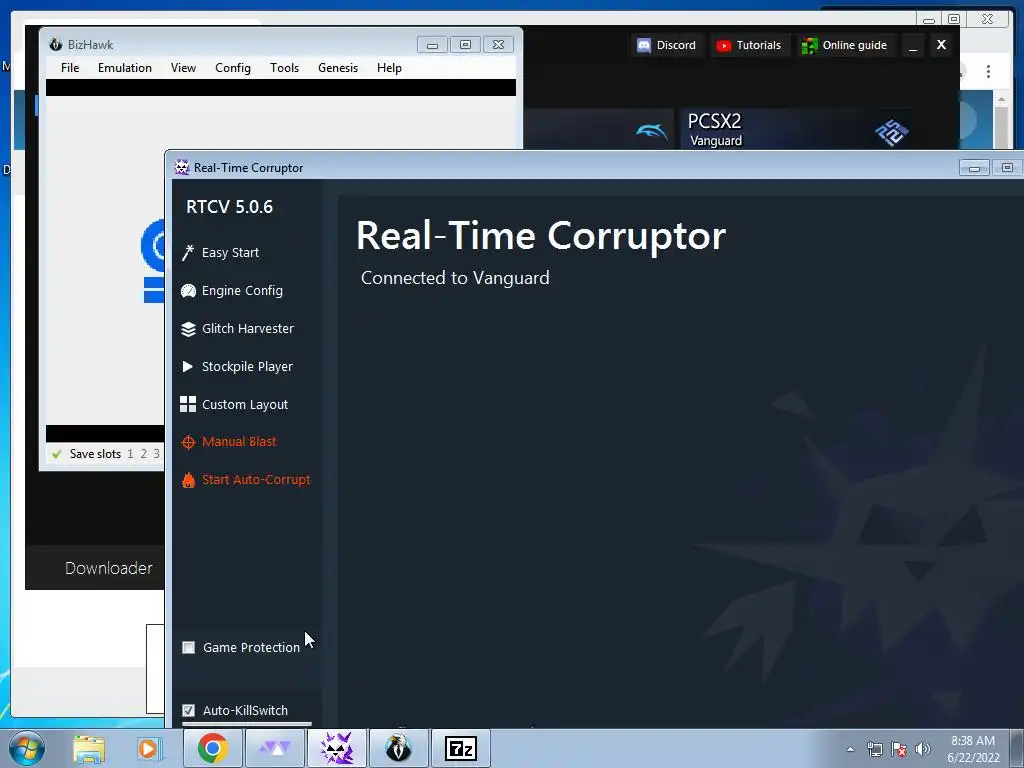
Task: Click the PCSX2 logo icon in launcher
Action: pyautogui.click(x=891, y=133)
